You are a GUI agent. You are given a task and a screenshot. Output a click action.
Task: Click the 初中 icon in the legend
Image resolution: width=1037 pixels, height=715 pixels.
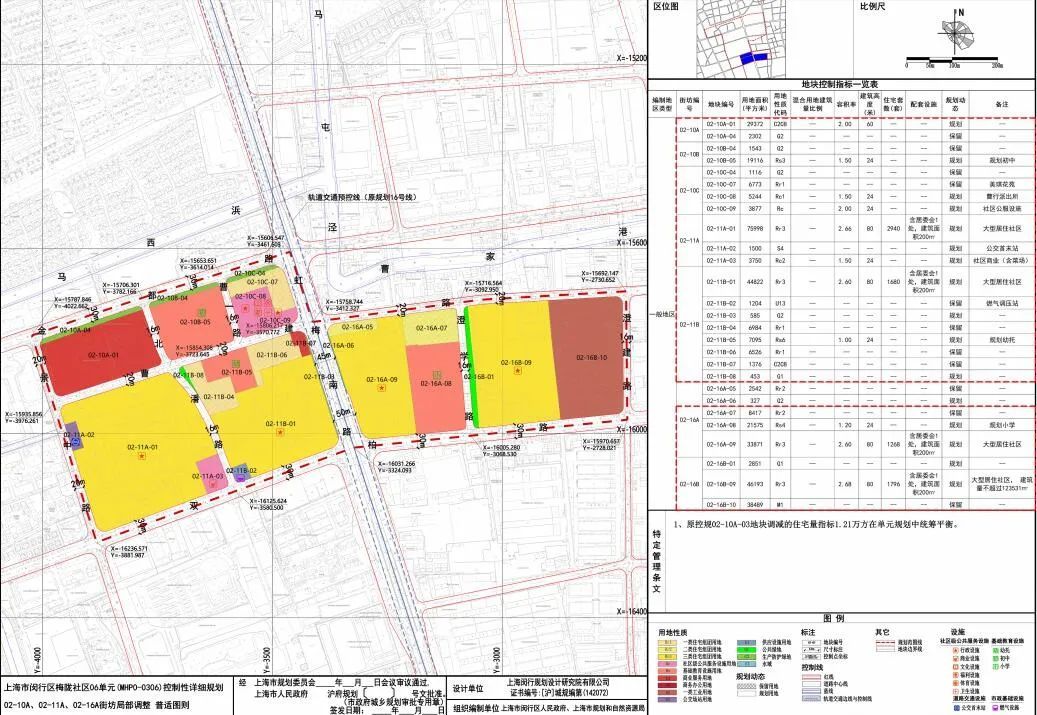coord(995,659)
